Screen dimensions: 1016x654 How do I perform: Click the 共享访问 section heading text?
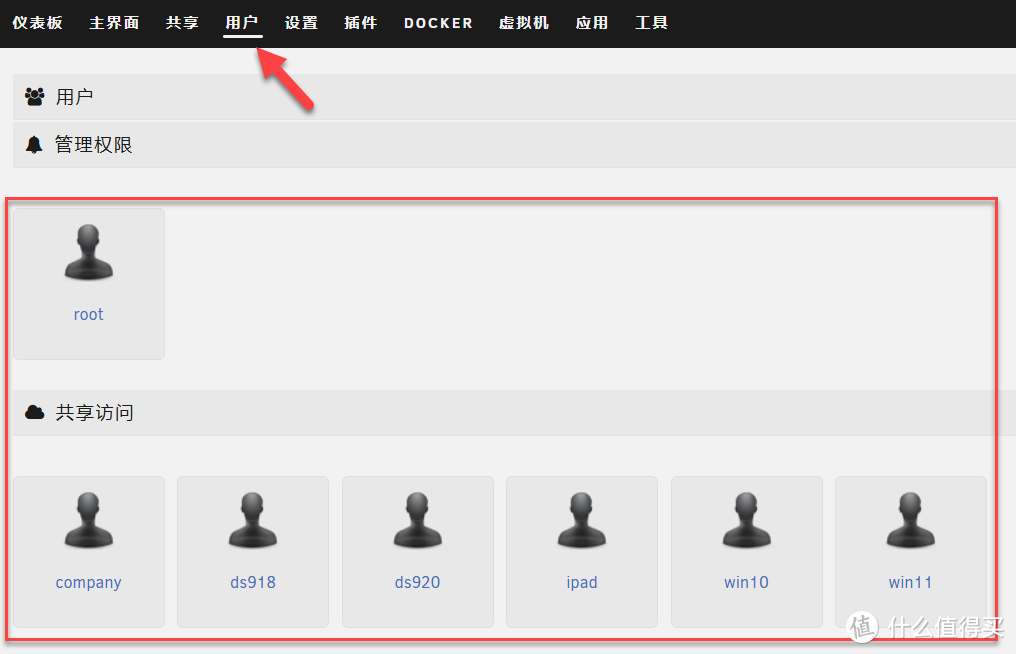click(95, 412)
